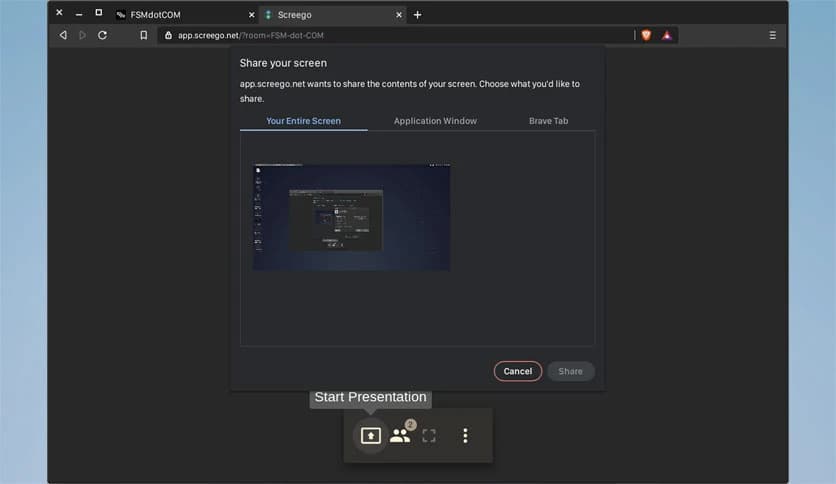The width and height of the screenshot is (836, 484).
Task: Click the Cancel button
Action: 518,372
